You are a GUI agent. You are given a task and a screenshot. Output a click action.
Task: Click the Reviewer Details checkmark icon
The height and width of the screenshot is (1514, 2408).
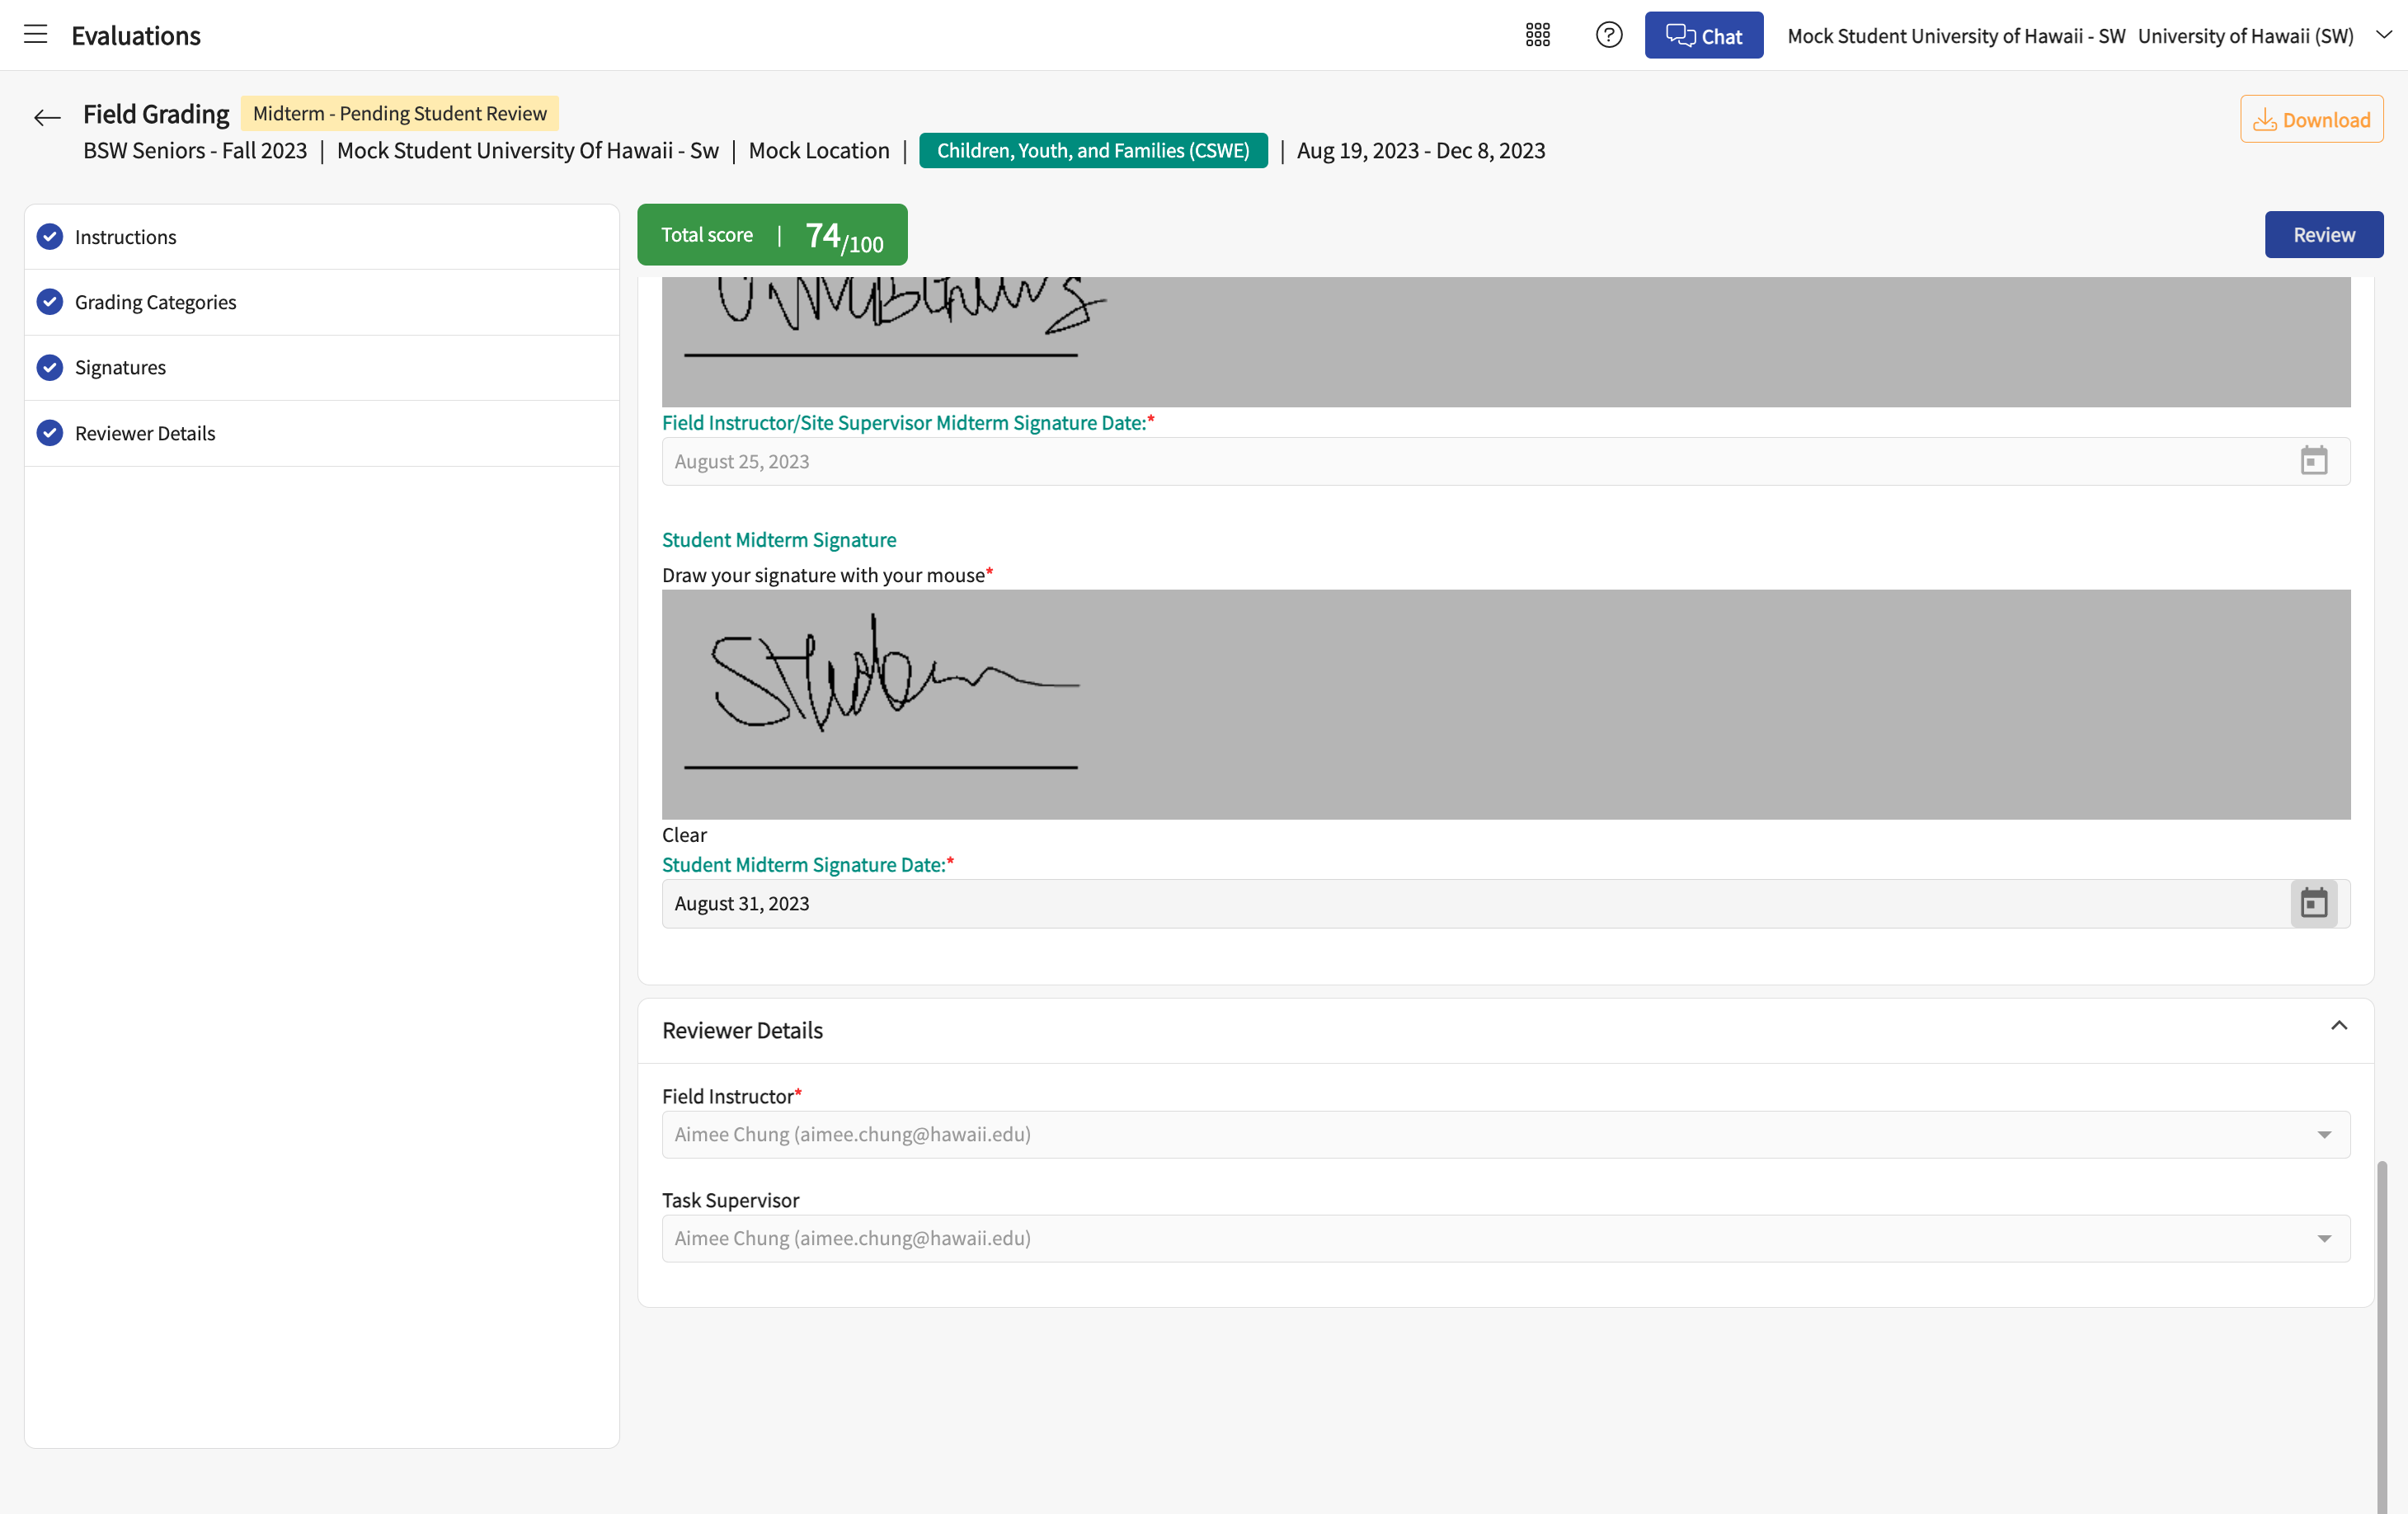[50, 433]
